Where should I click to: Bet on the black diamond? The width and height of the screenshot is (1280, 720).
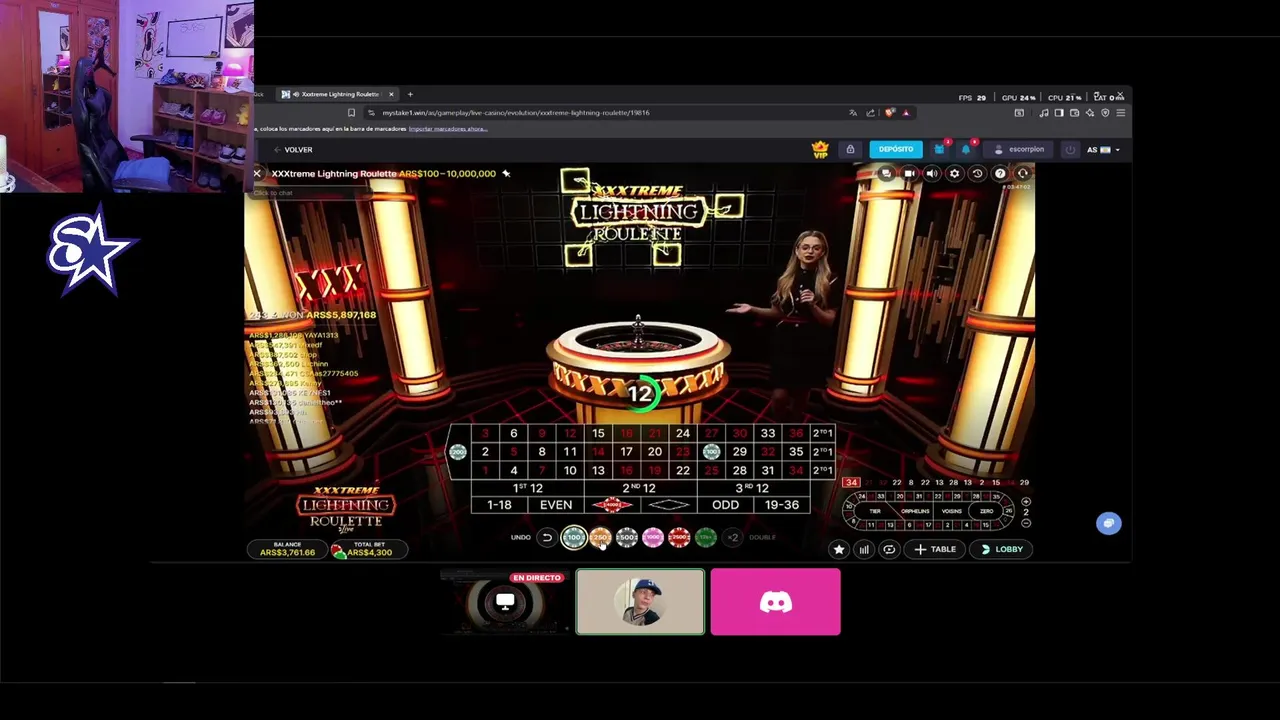tap(668, 505)
